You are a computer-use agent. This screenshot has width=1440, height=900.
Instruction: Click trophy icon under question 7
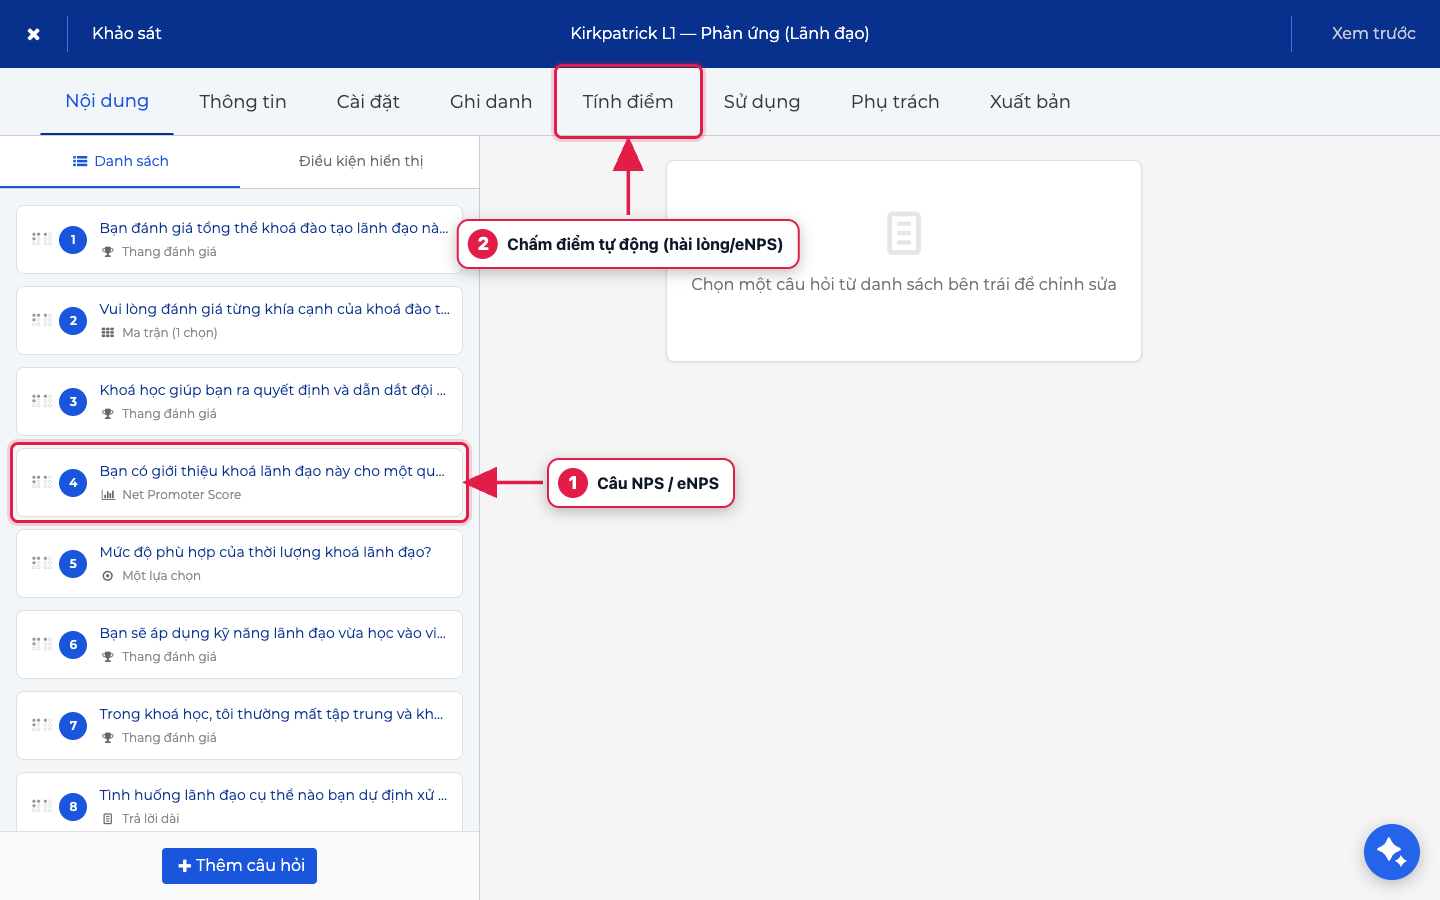tap(108, 738)
